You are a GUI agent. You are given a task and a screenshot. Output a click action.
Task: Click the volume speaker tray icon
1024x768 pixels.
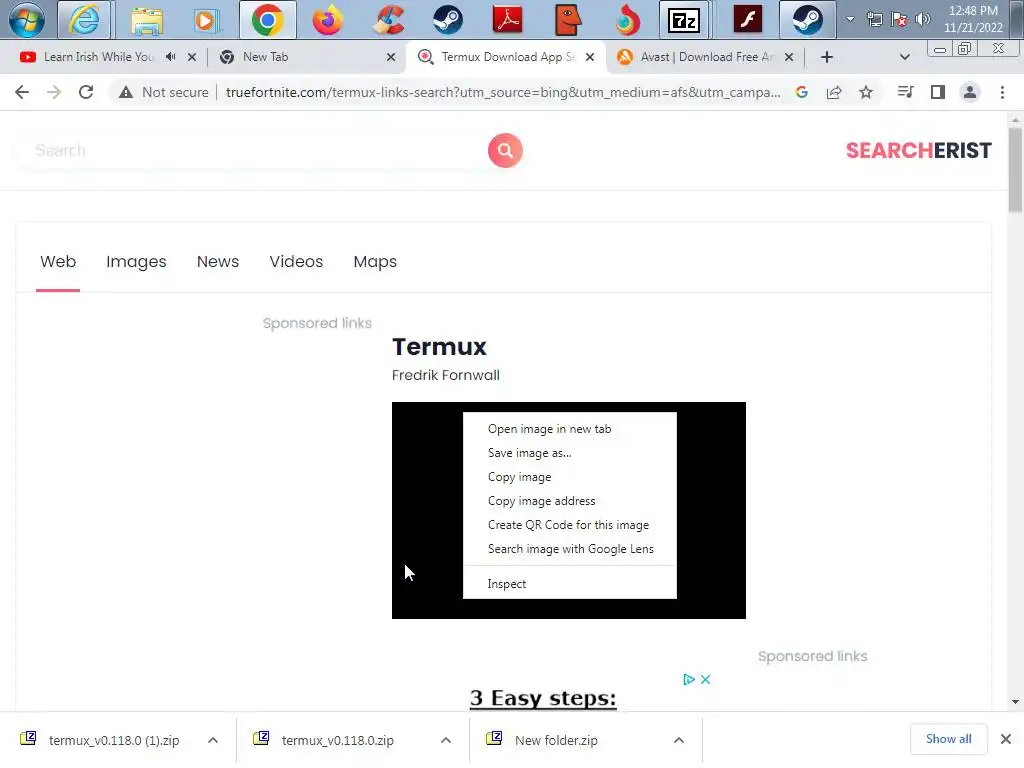tap(923, 19)
